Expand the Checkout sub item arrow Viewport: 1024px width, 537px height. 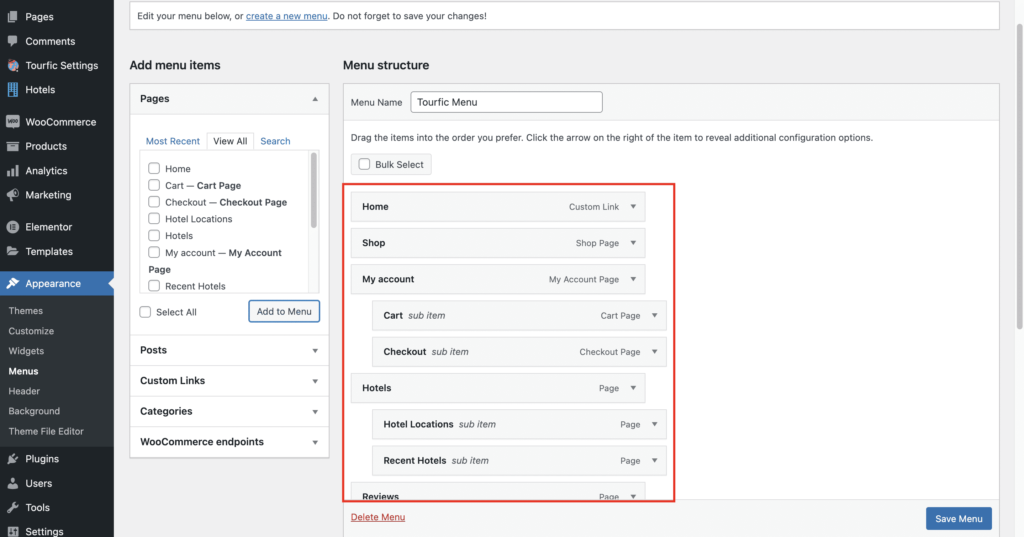pos(654,351)
